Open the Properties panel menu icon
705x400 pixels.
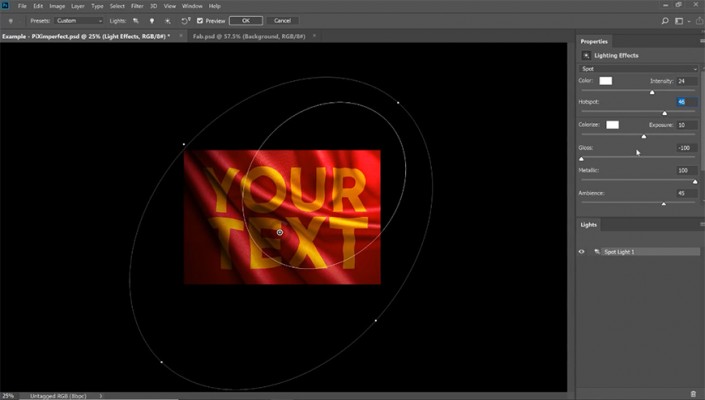[x=702, y=41]
